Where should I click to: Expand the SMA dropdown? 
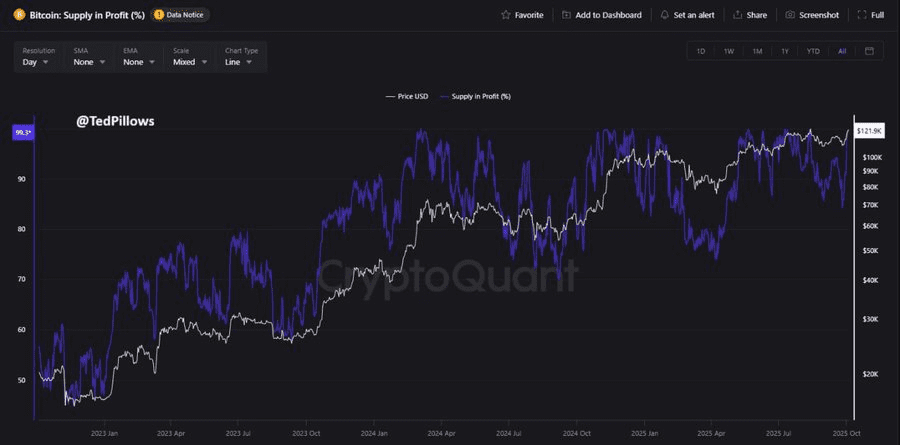click(88, 56)
